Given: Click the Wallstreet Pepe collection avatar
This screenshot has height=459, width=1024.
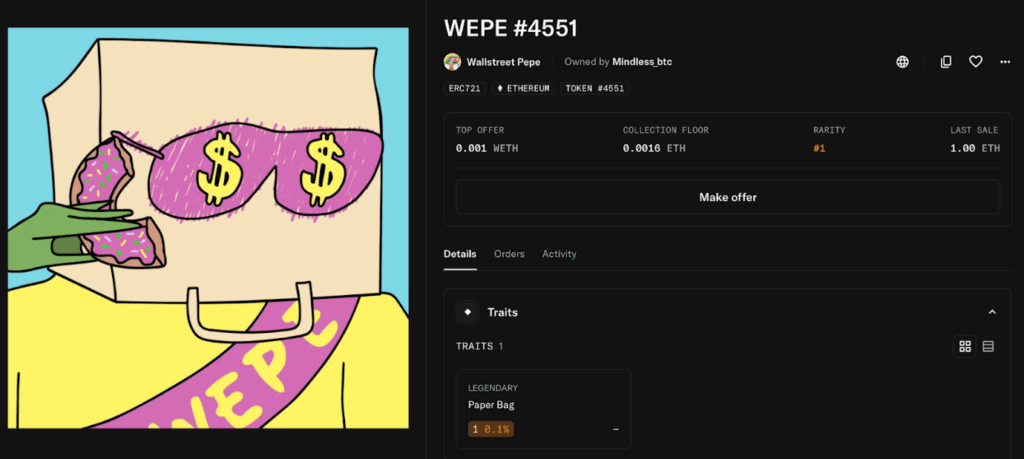Looking at the screenshot, I should point(452,62).
